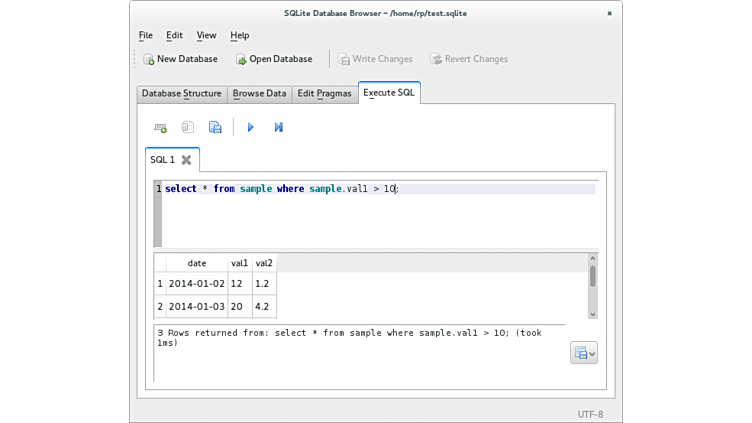Run the SQL with the Execute play icon
This screenshot has width=752, height=423.
click(251, 128)
